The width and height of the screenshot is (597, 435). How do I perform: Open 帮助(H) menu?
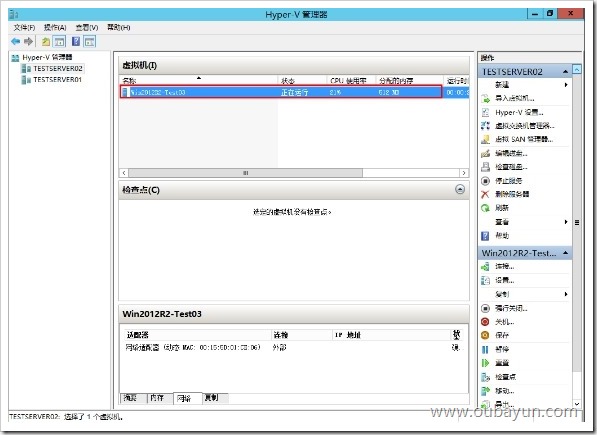[118, 27]
